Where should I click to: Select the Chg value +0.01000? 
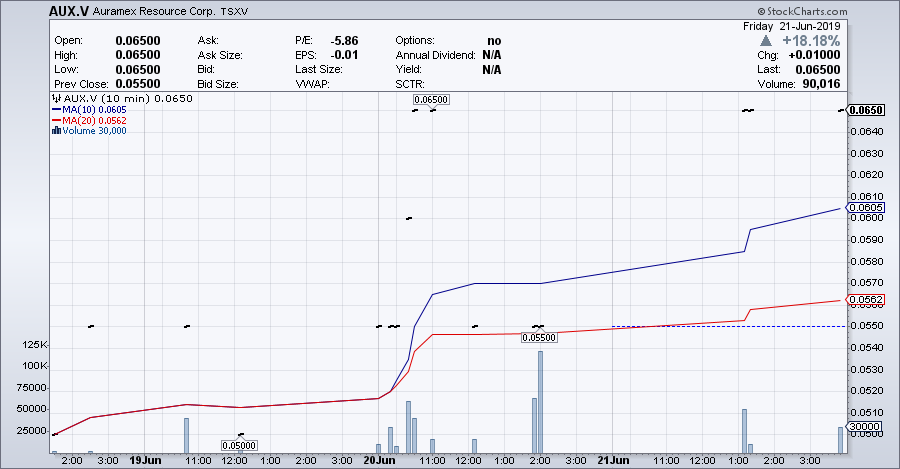point(814,55)
